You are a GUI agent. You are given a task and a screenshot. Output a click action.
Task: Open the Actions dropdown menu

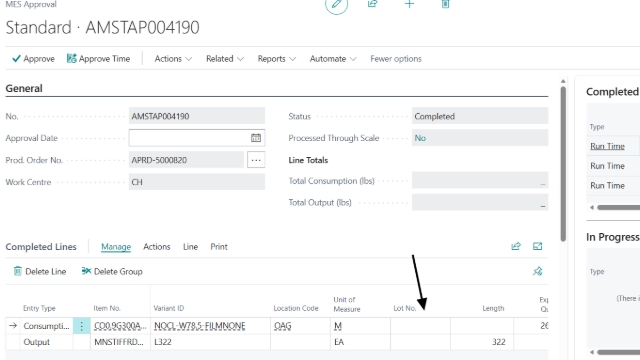[x=173, y=59]
